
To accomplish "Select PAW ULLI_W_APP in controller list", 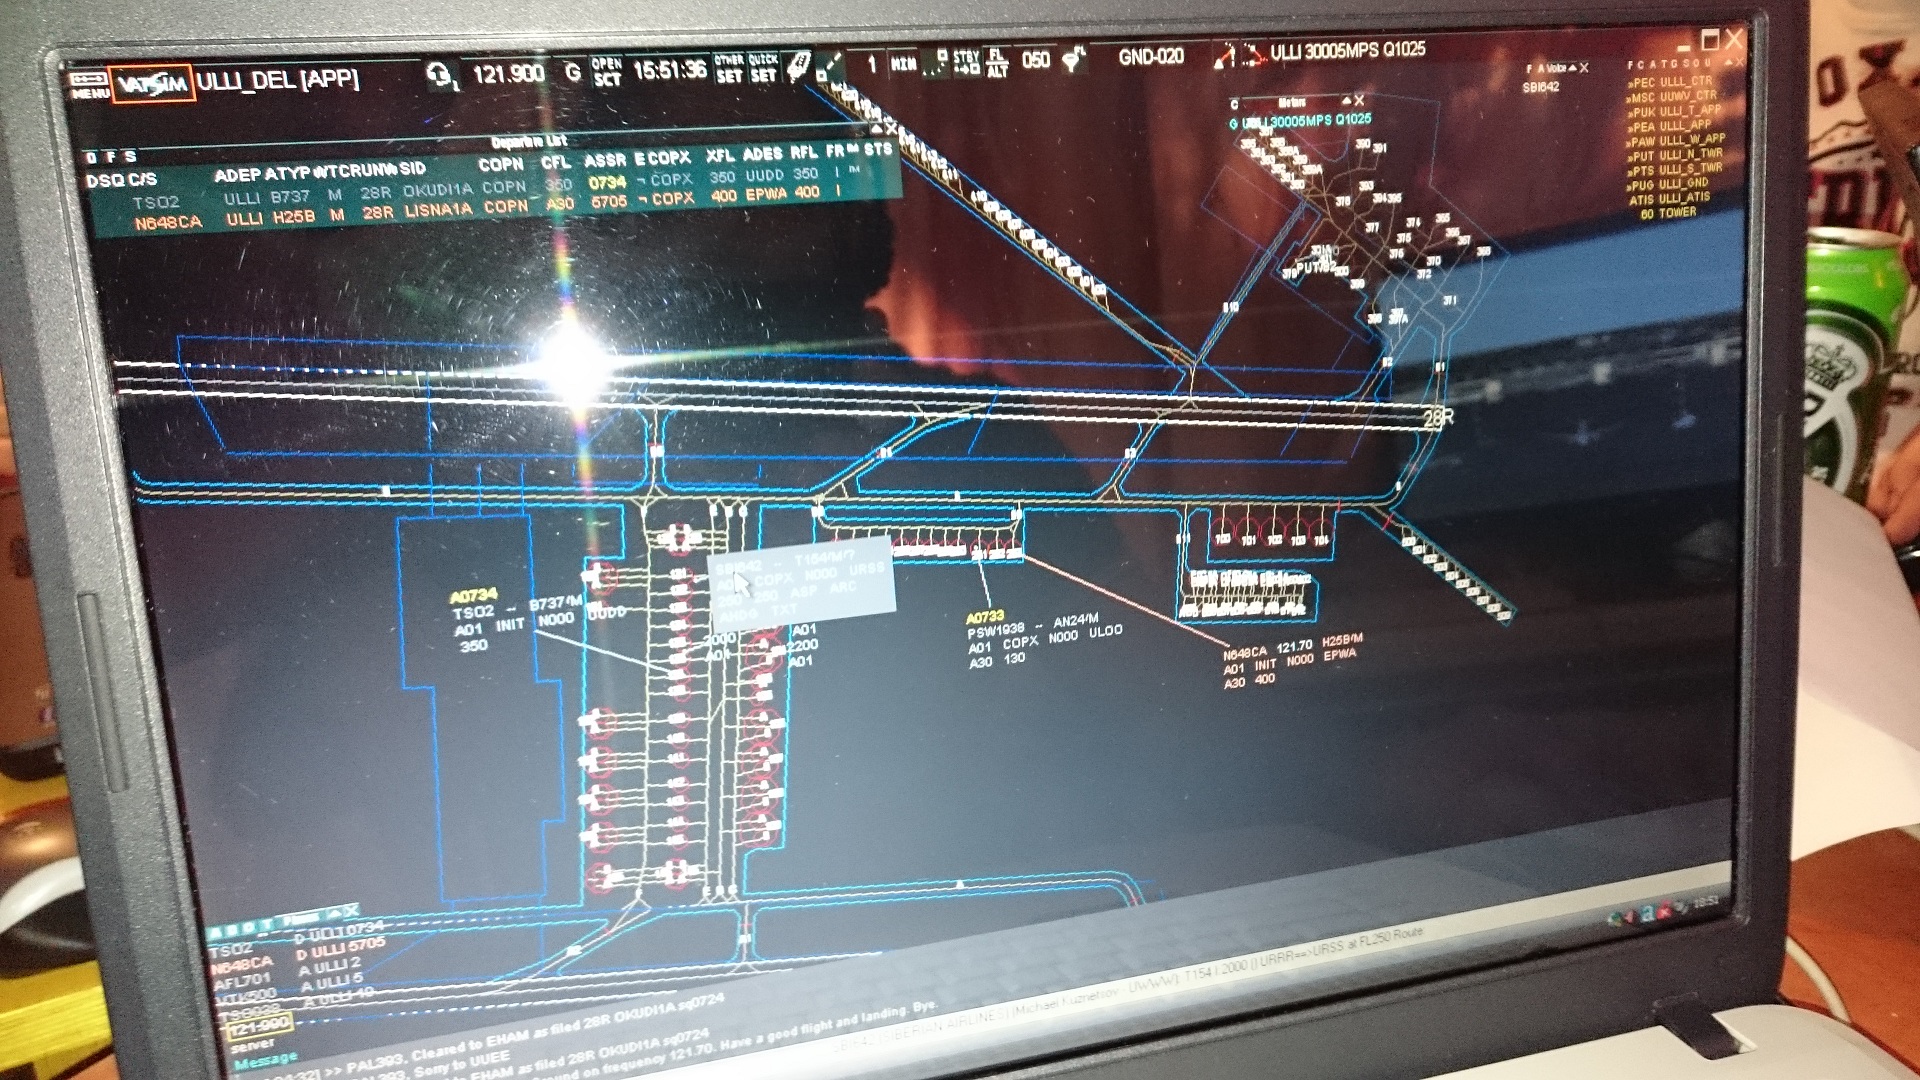I will (1677, 140).
